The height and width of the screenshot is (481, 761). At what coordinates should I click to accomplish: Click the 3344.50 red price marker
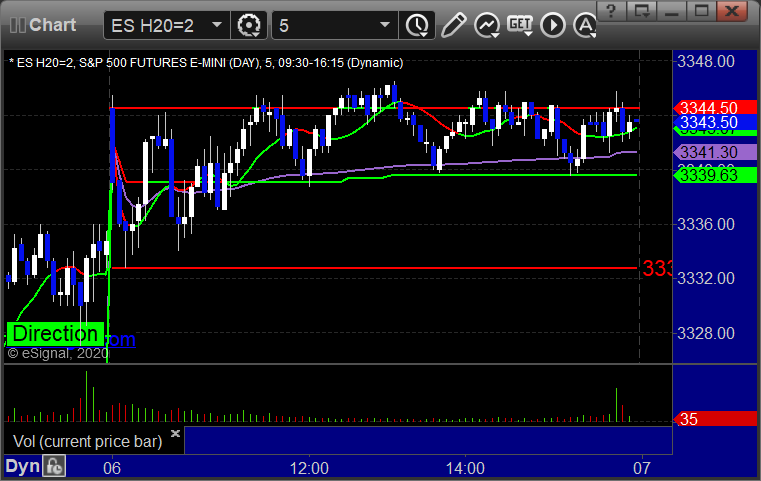point(715,107)
